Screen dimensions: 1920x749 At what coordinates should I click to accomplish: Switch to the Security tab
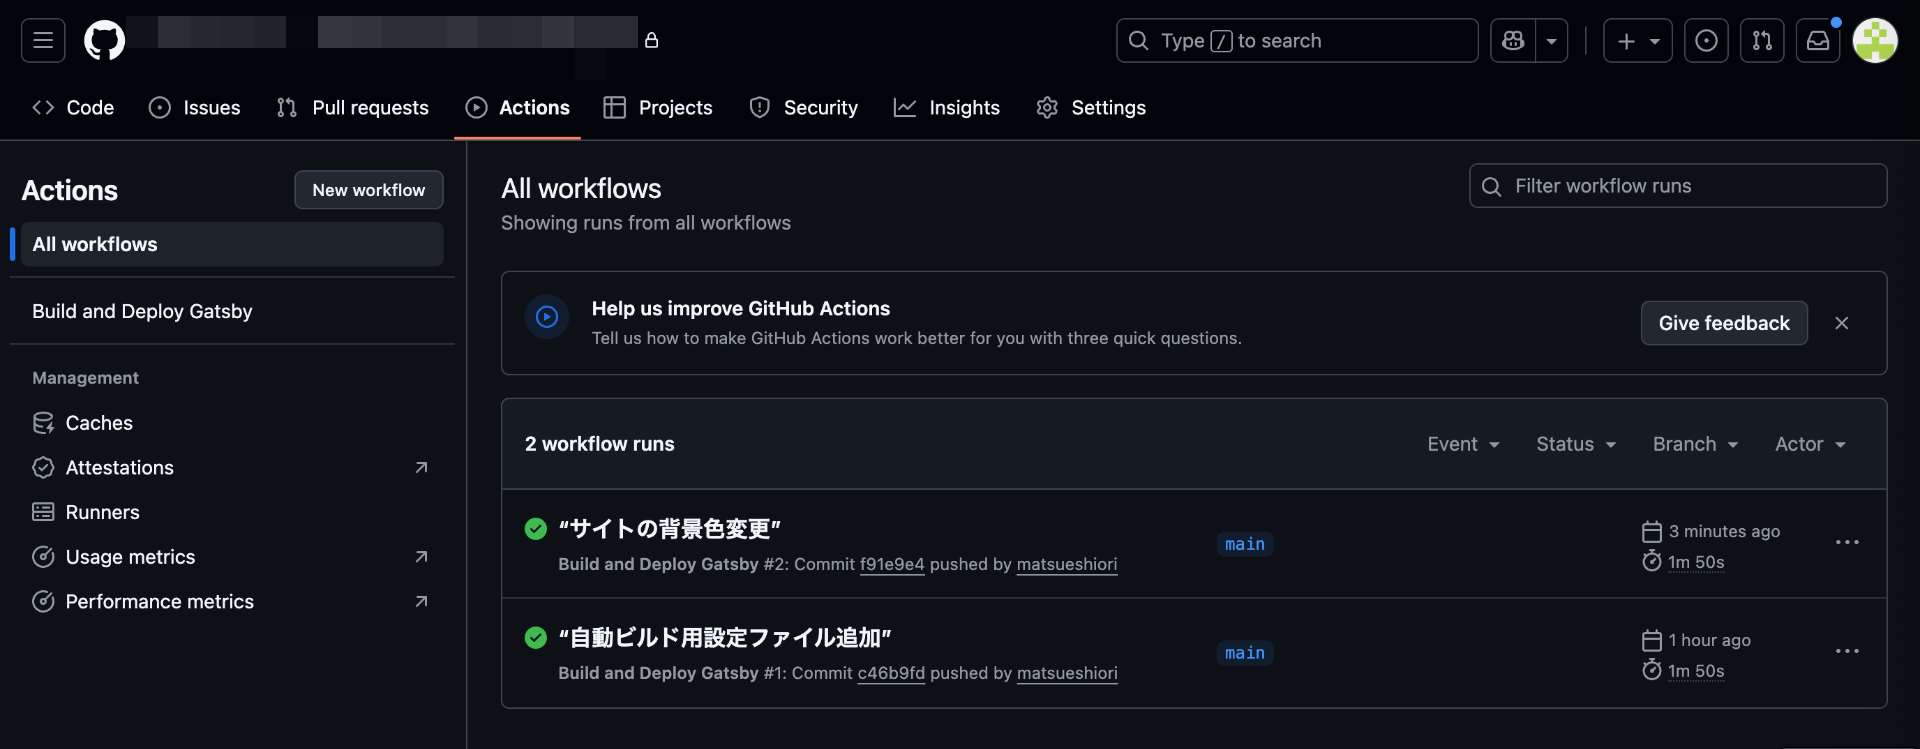(x=804, y=107)
